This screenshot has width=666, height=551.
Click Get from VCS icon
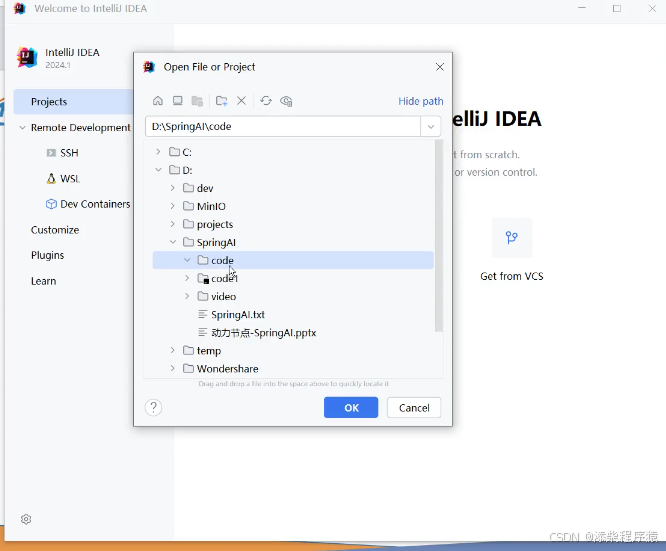pos(511,237)
